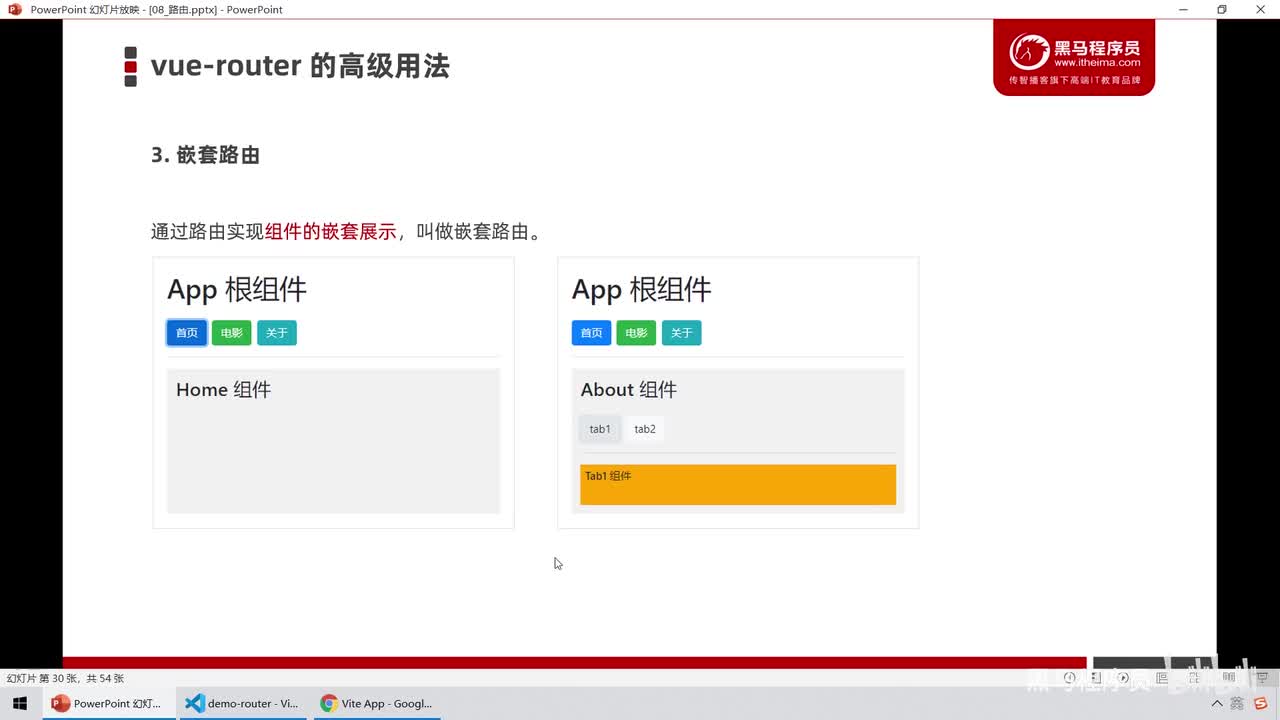Click 关于 button in right App panel

click(x=681, y=333)
